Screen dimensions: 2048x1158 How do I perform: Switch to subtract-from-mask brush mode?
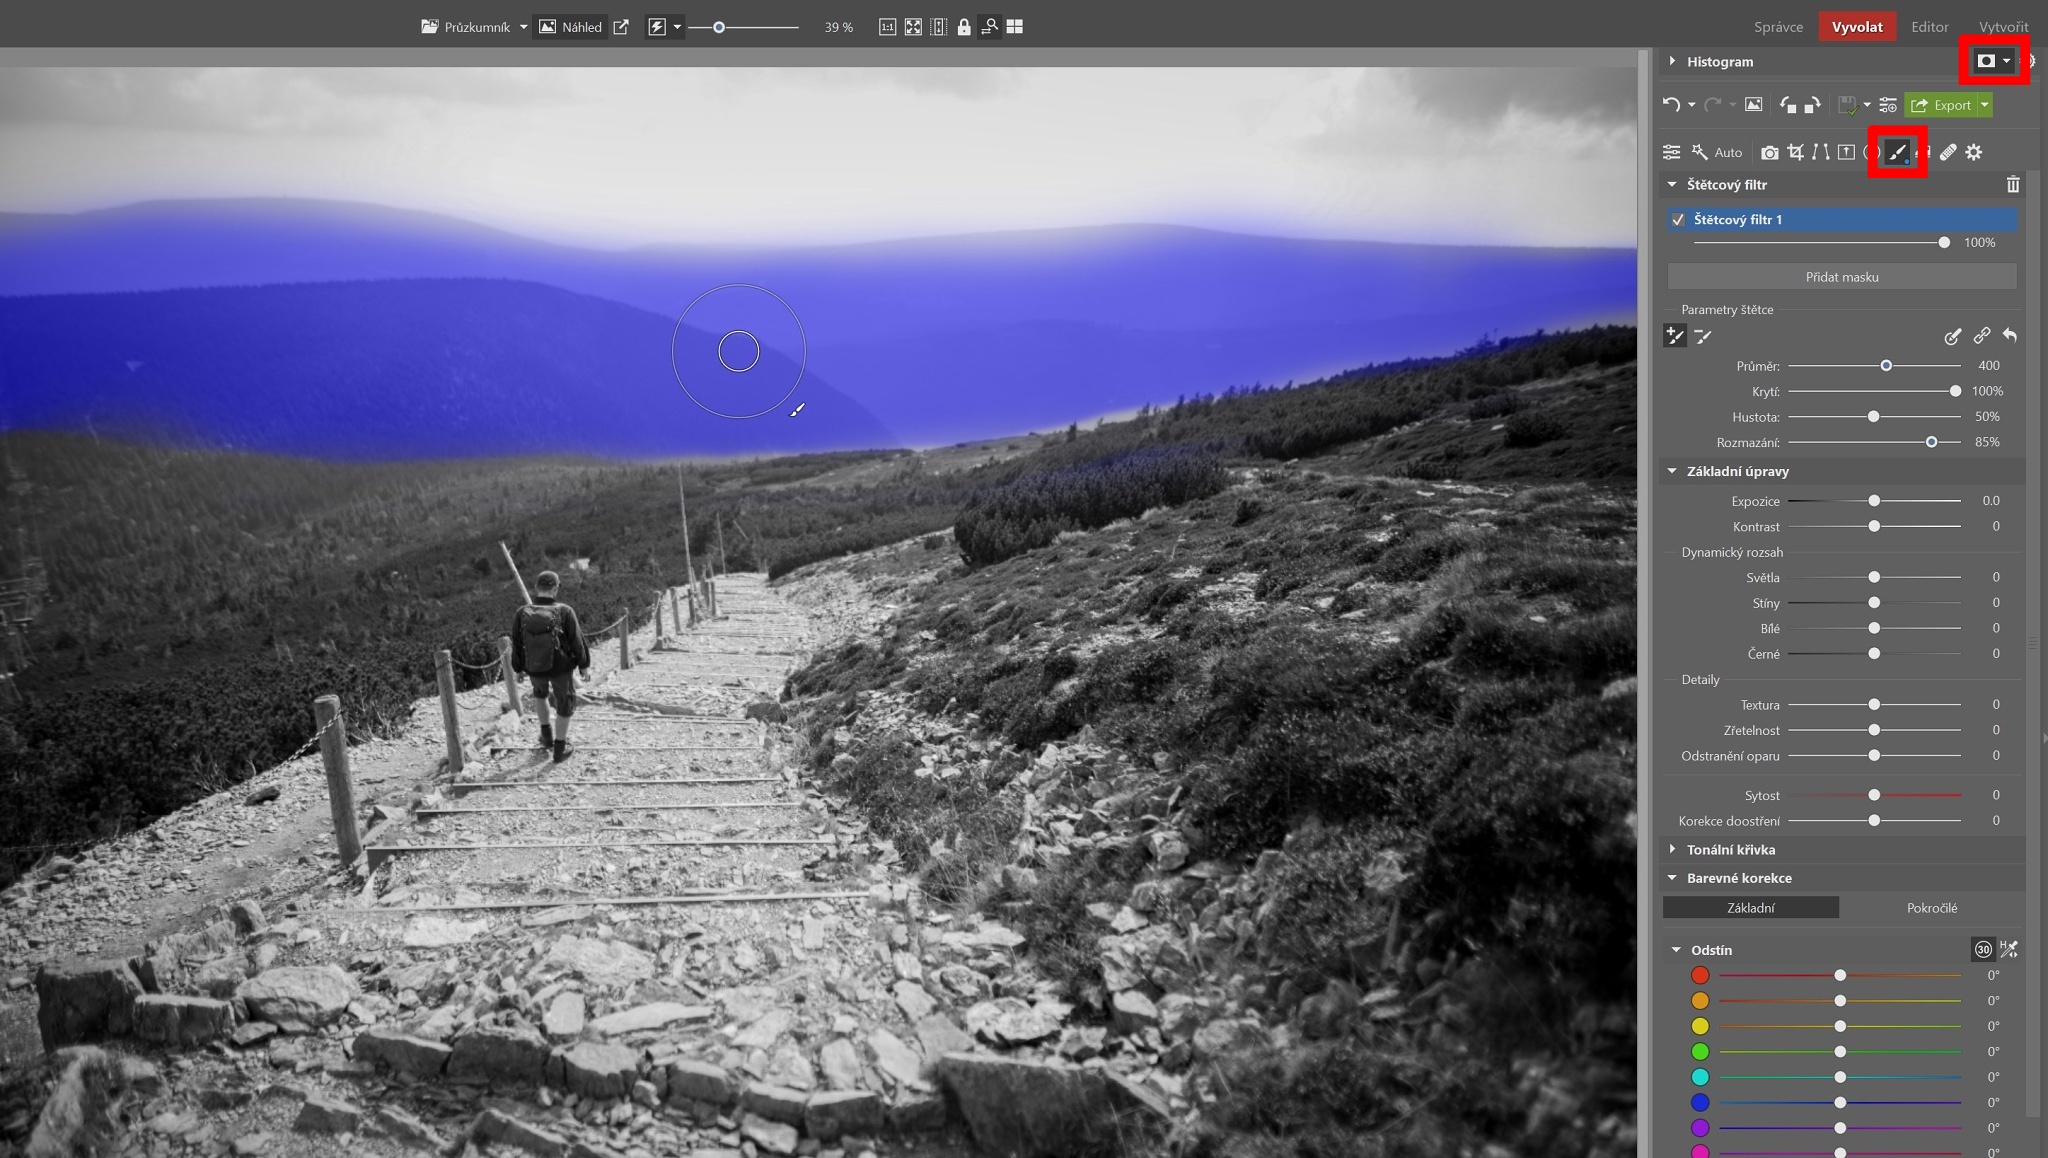[1703, 336]
